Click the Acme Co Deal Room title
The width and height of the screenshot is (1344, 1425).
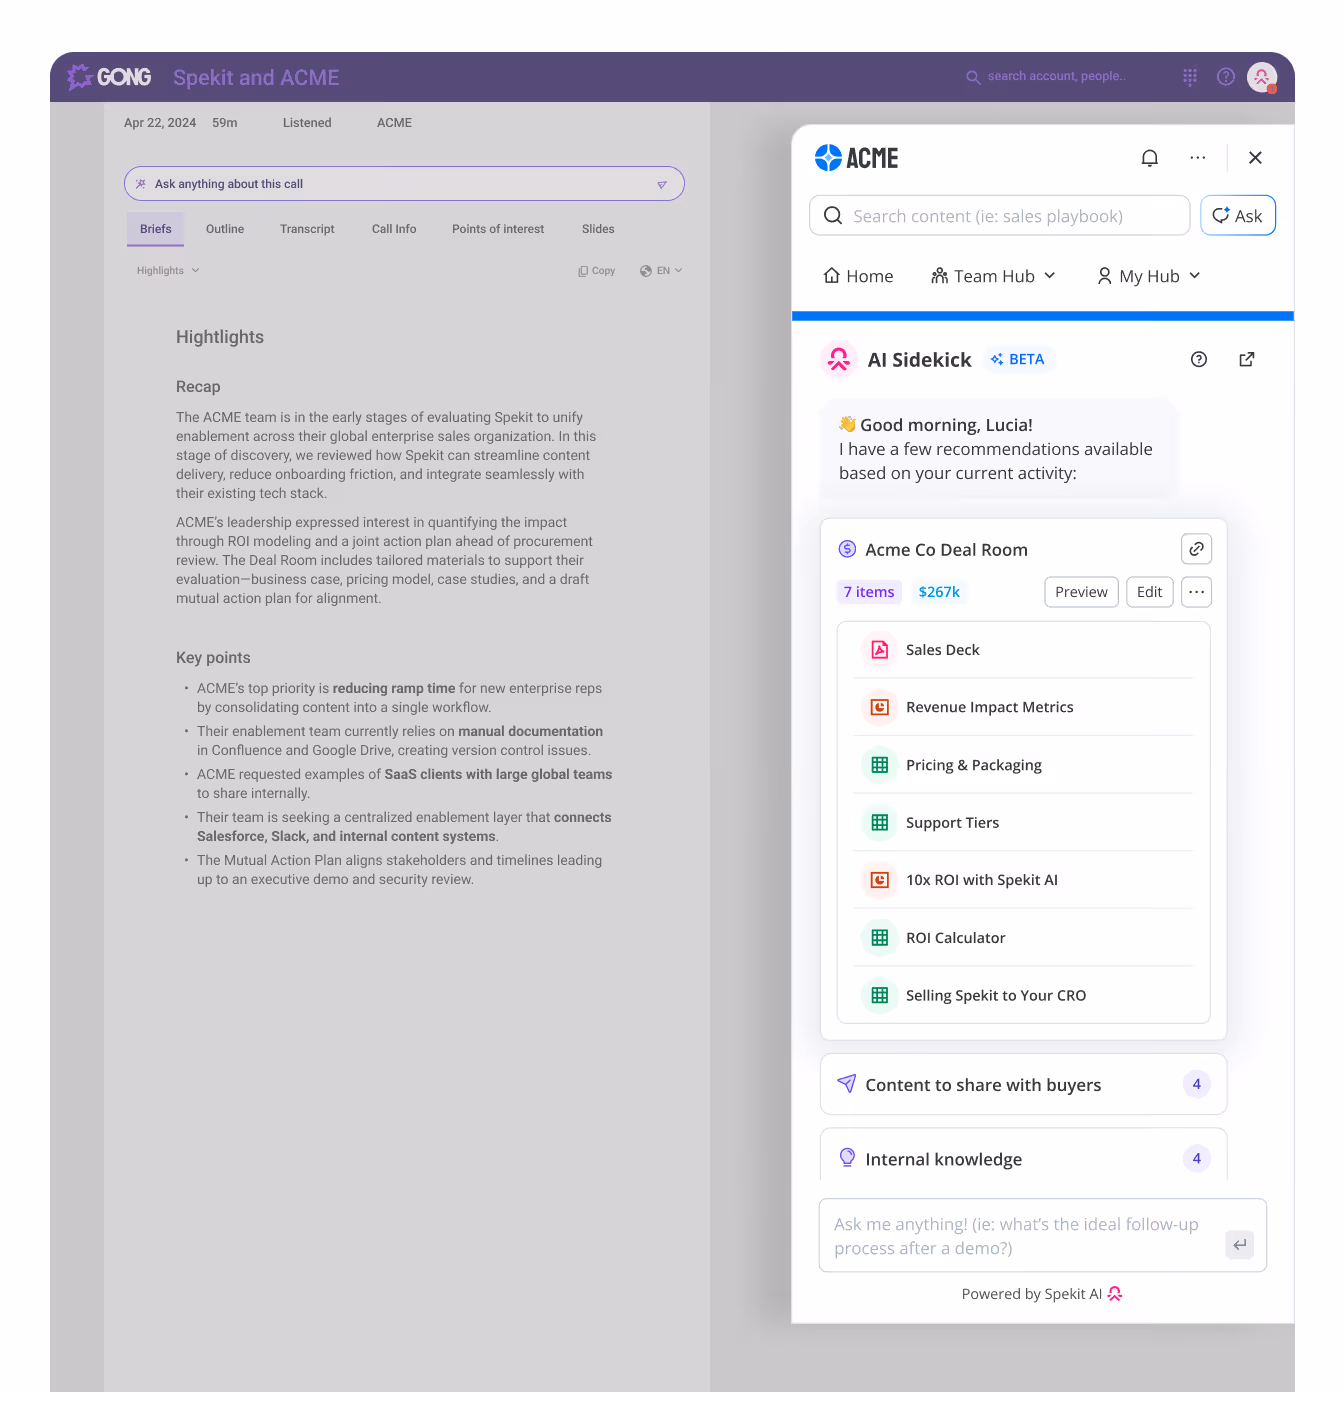[946, 550]
